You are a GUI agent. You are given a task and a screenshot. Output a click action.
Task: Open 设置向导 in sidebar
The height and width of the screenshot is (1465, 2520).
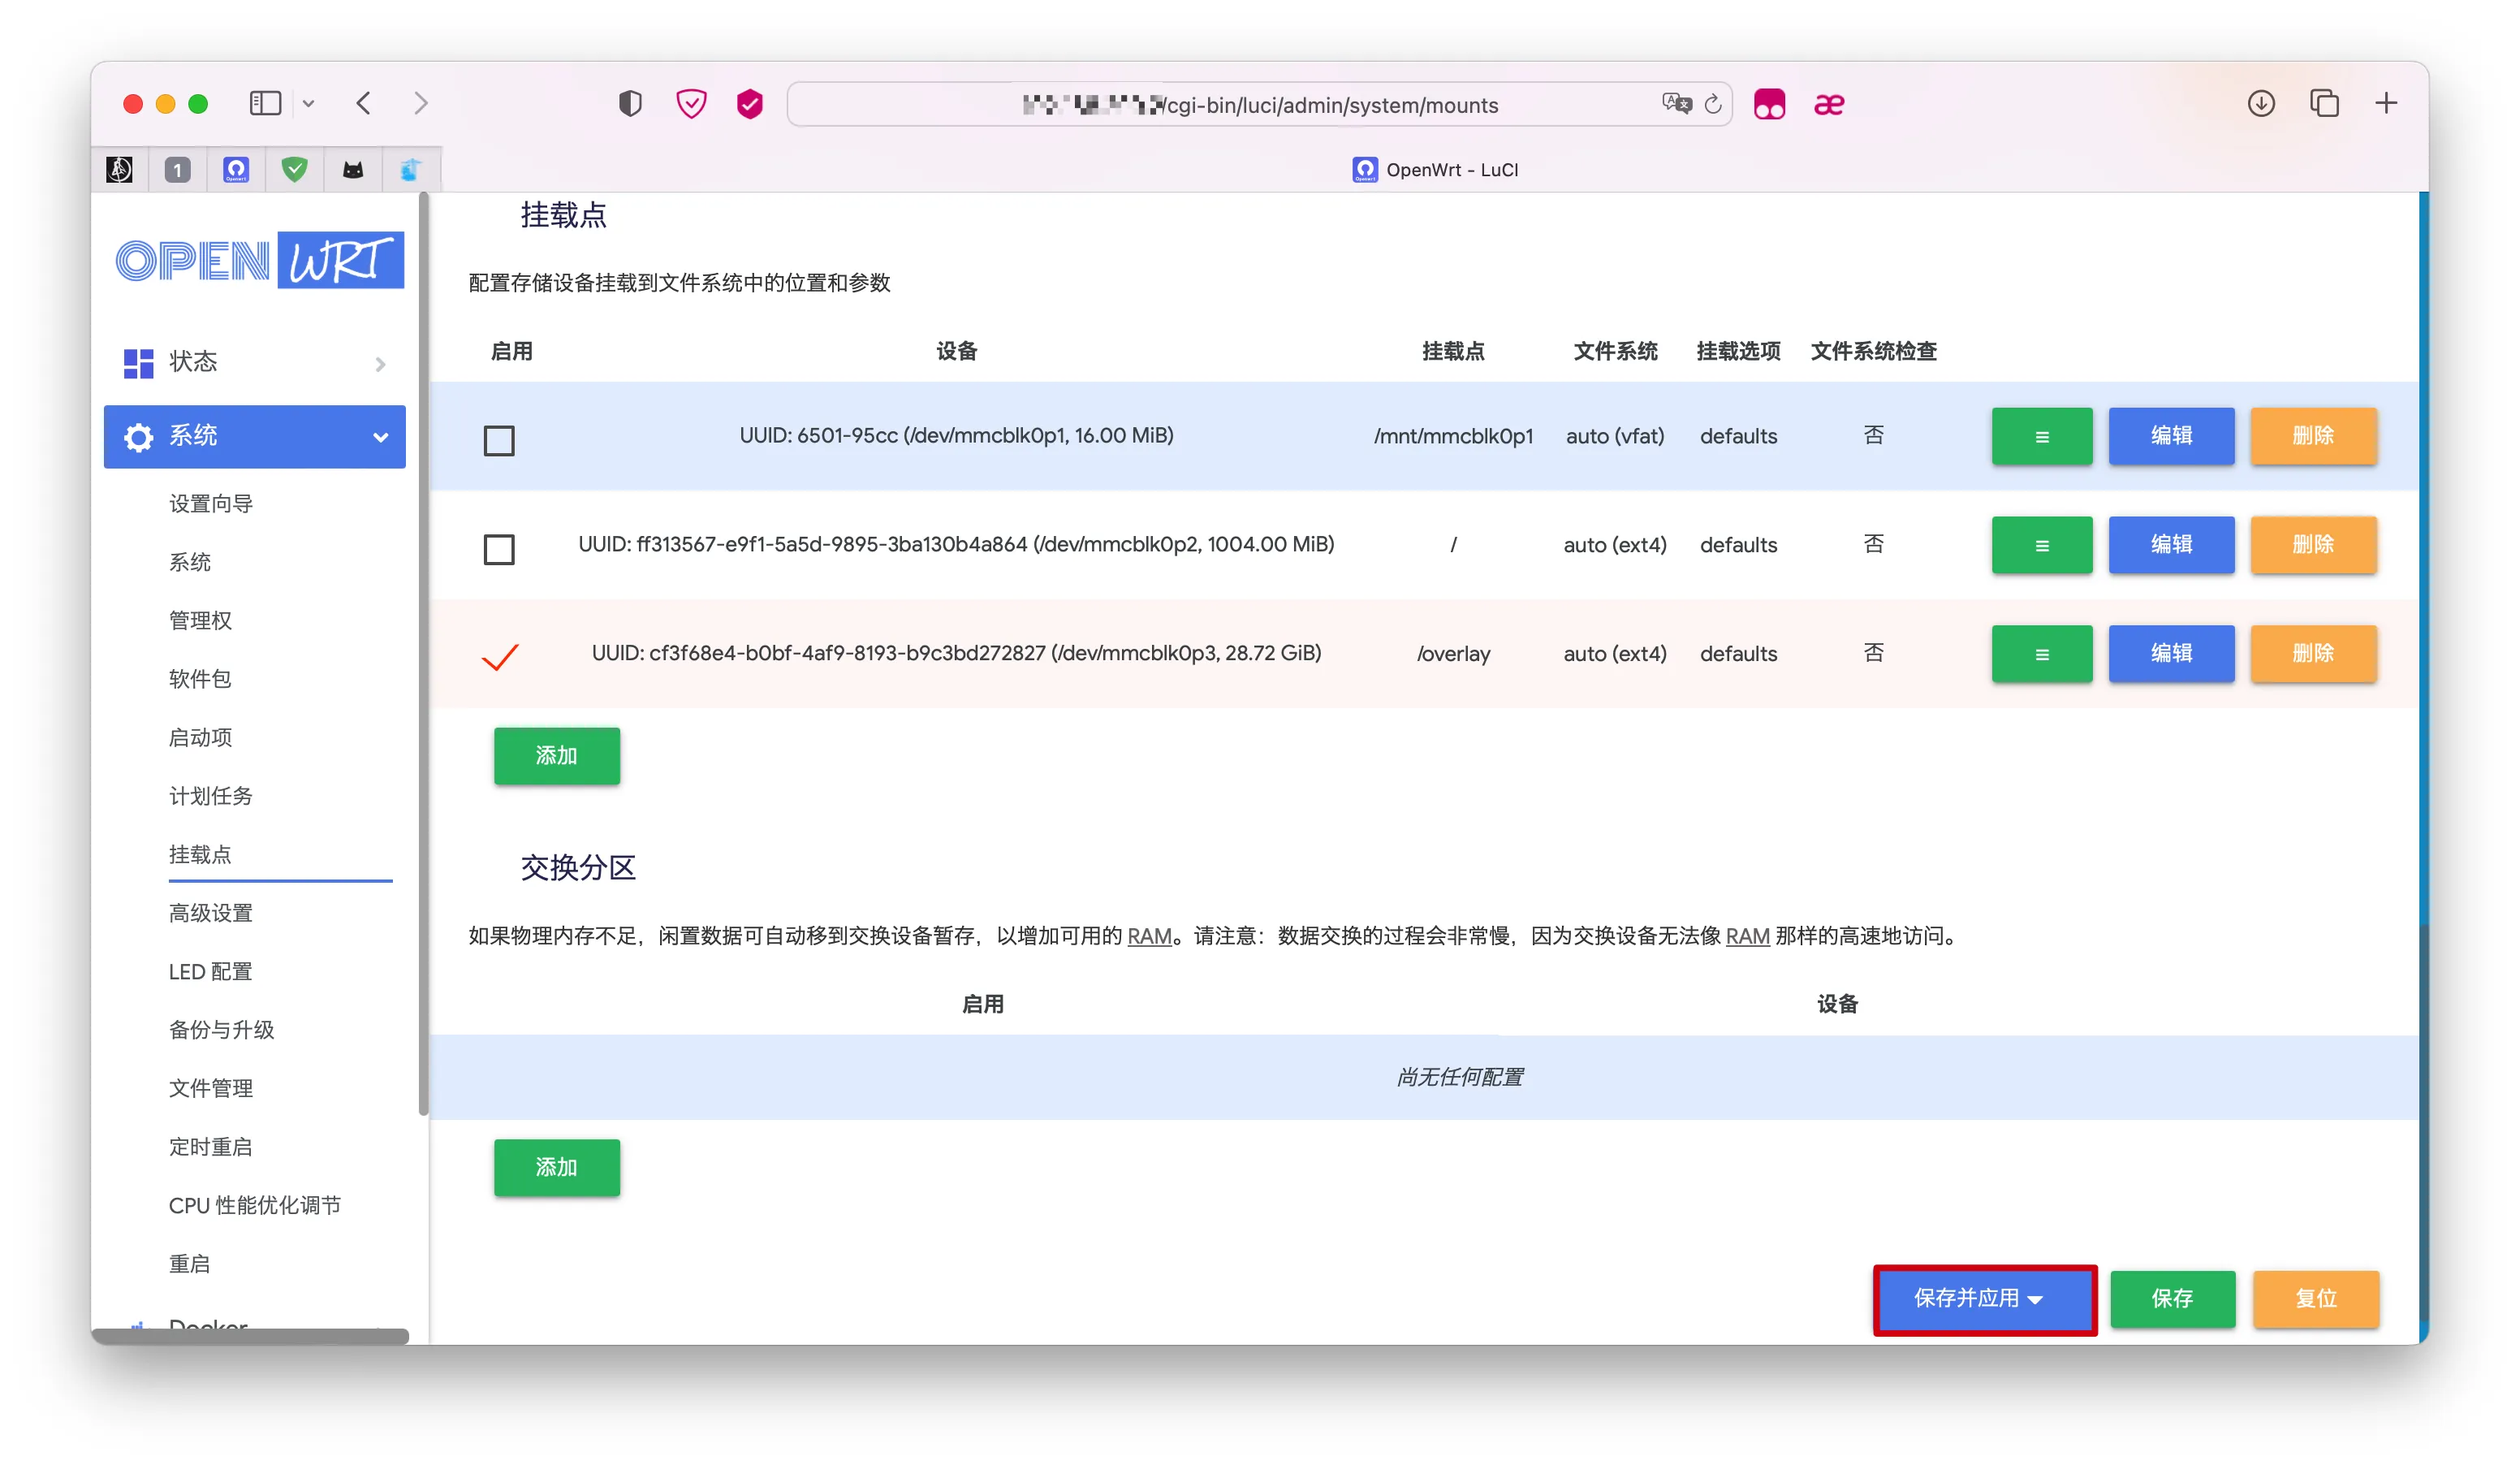(210, 503)
